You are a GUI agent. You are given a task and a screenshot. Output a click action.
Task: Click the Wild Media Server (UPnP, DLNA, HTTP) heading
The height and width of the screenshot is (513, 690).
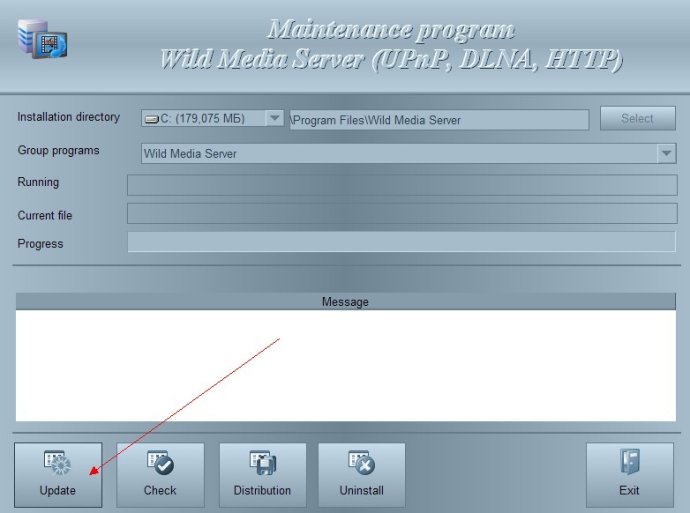pyautogui.click(x=391, y=59)
